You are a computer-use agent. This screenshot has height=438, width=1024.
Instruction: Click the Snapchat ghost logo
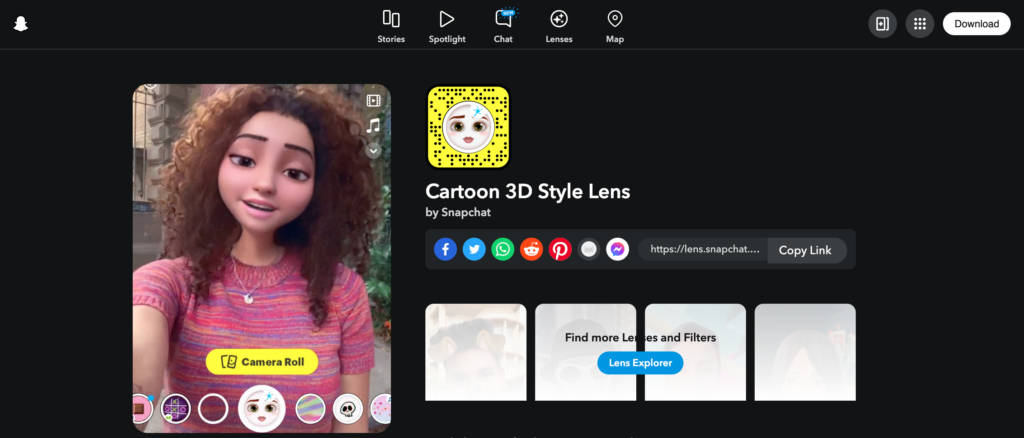21,24
